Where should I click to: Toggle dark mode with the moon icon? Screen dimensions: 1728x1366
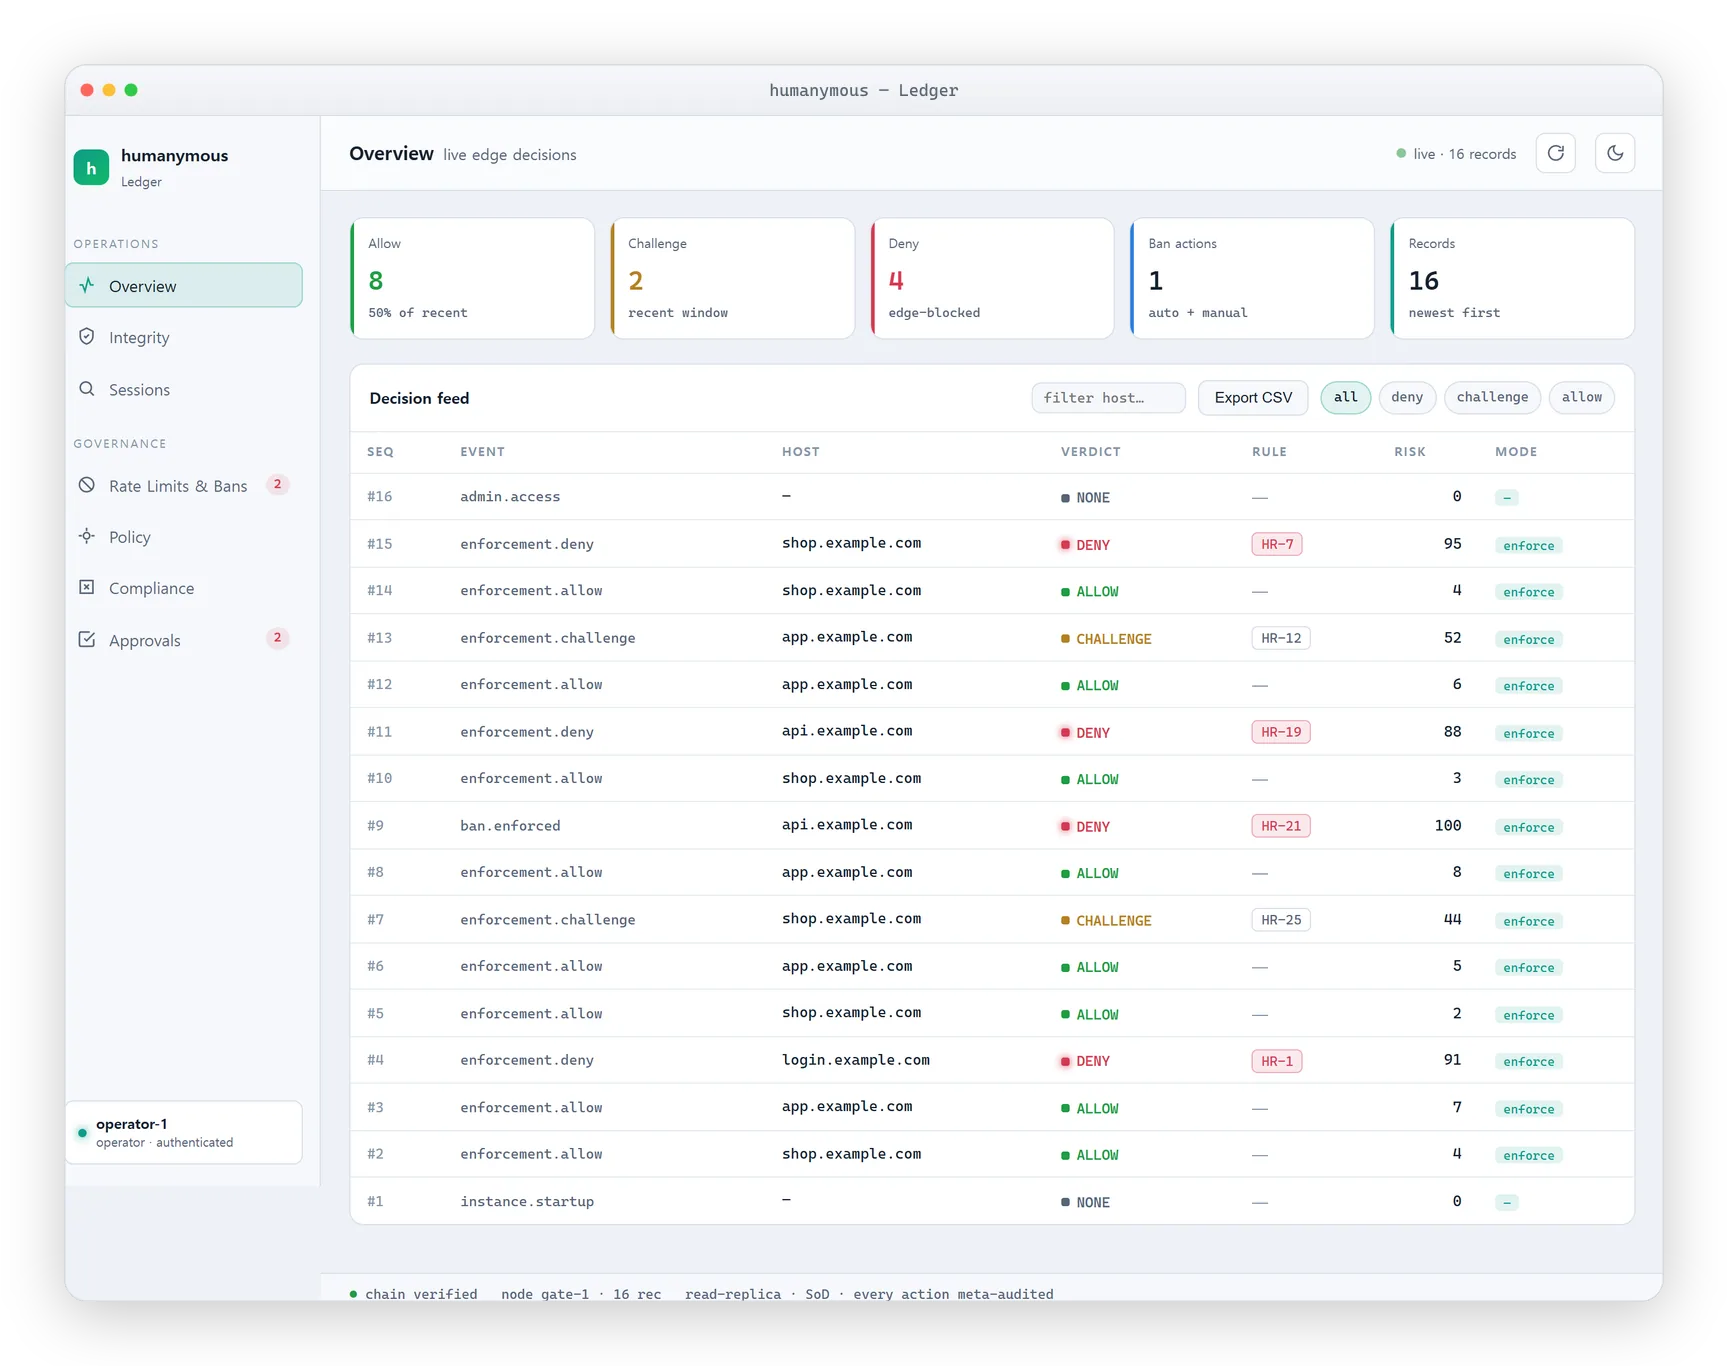point(1615,153)
